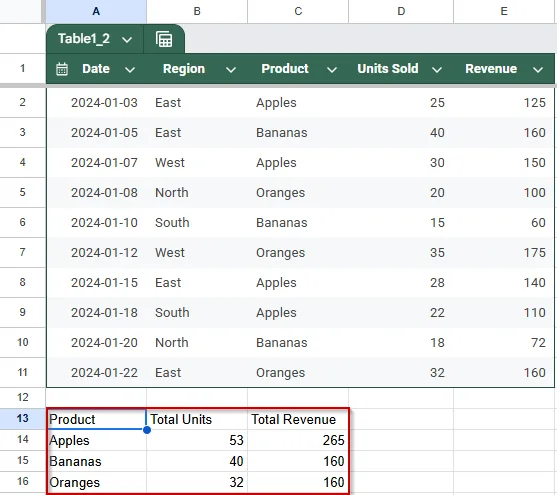Select units sold value 35
The width and height of the screenshot is (557, 495).
click(401, 252)
